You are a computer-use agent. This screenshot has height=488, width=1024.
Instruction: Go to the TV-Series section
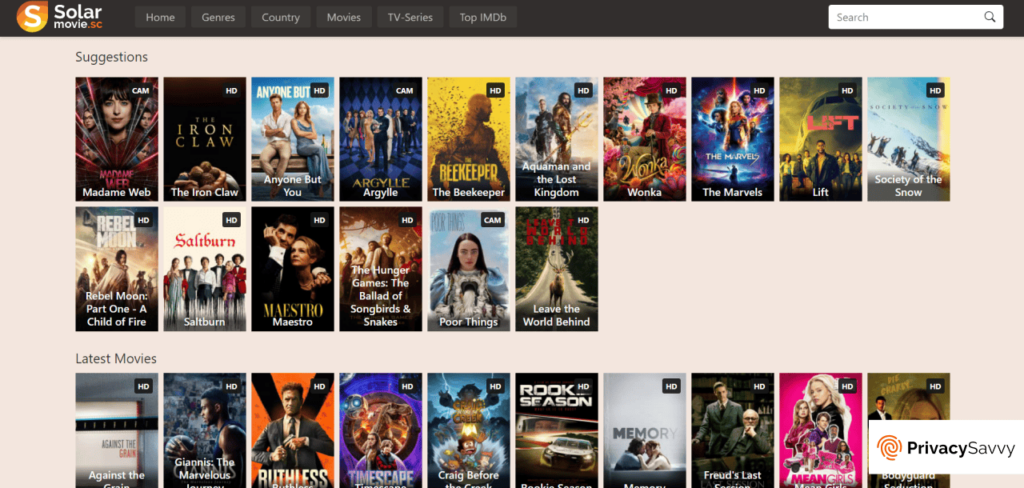pos(410,18)
